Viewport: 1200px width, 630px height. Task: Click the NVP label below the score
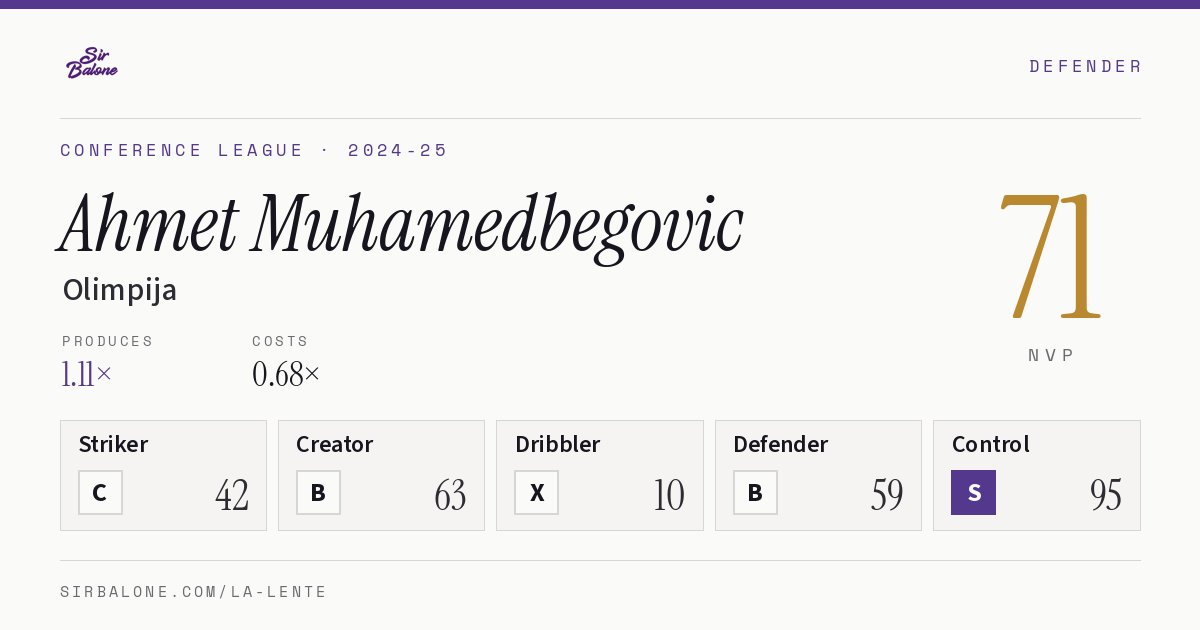click(1051, 355)
